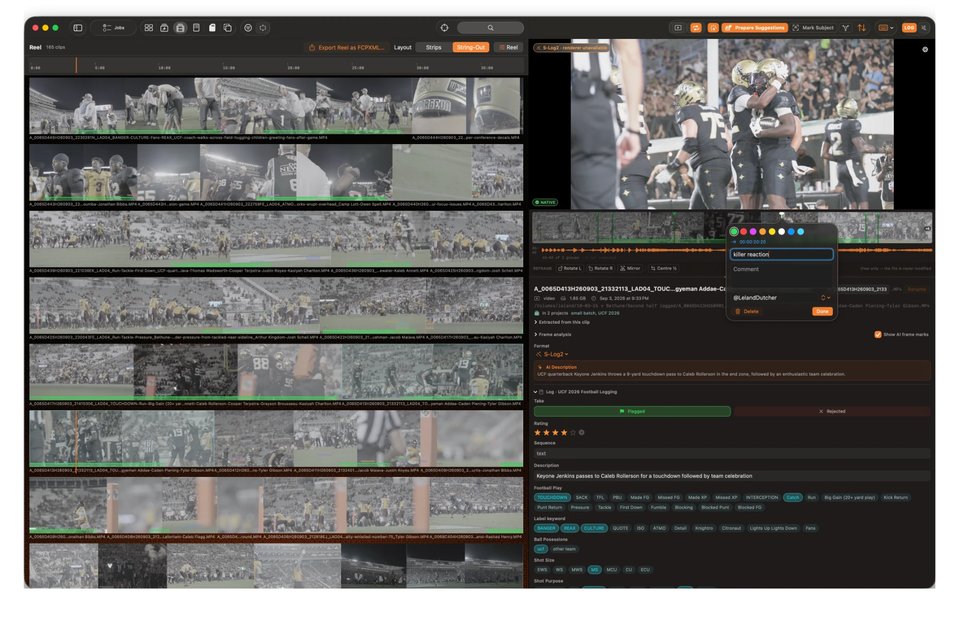This screenshot has width=960, height=621.
Task: Toggle the INTERCEPTION play tag
Action: [x=762, y=497]
